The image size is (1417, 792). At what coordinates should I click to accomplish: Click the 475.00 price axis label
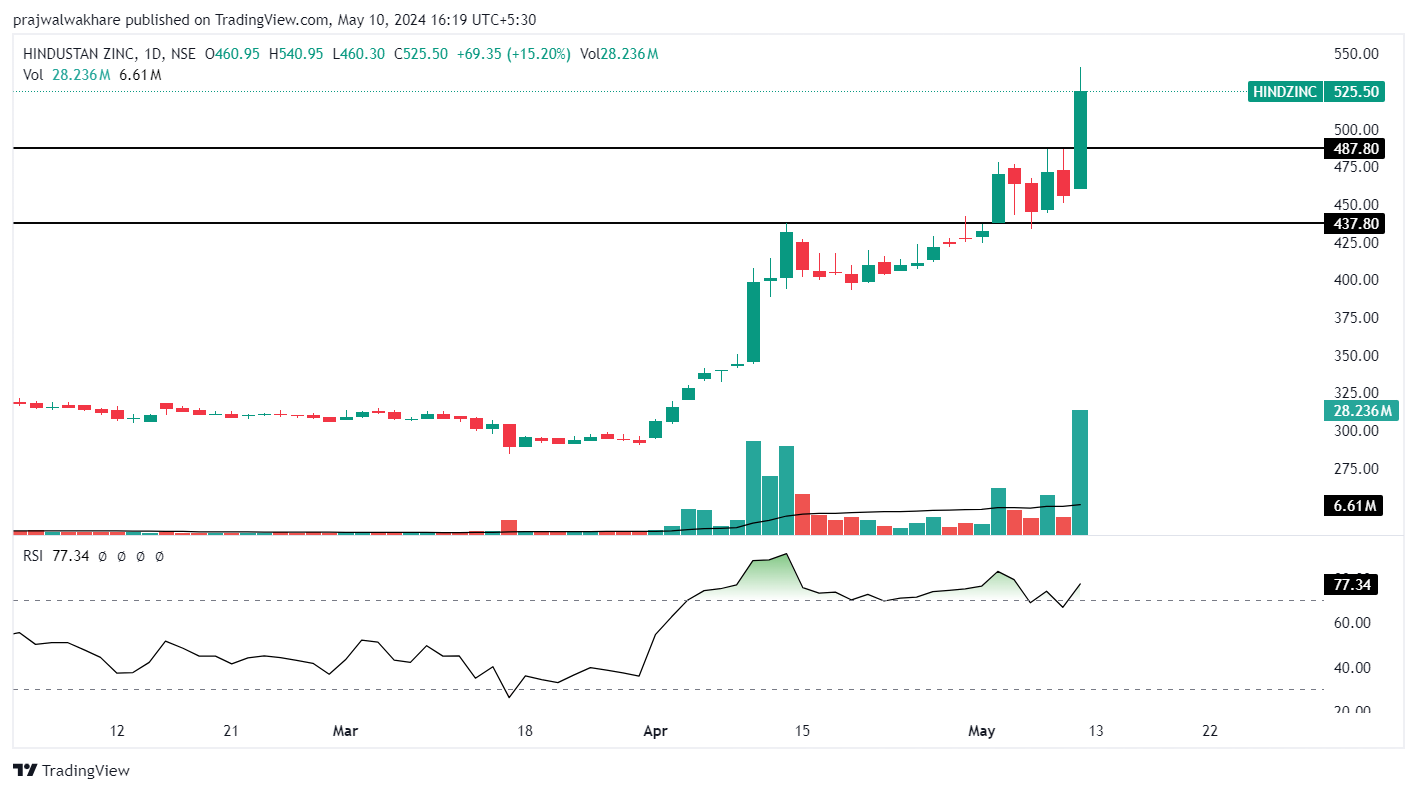pyautogui.click(x=1356, y=167)
